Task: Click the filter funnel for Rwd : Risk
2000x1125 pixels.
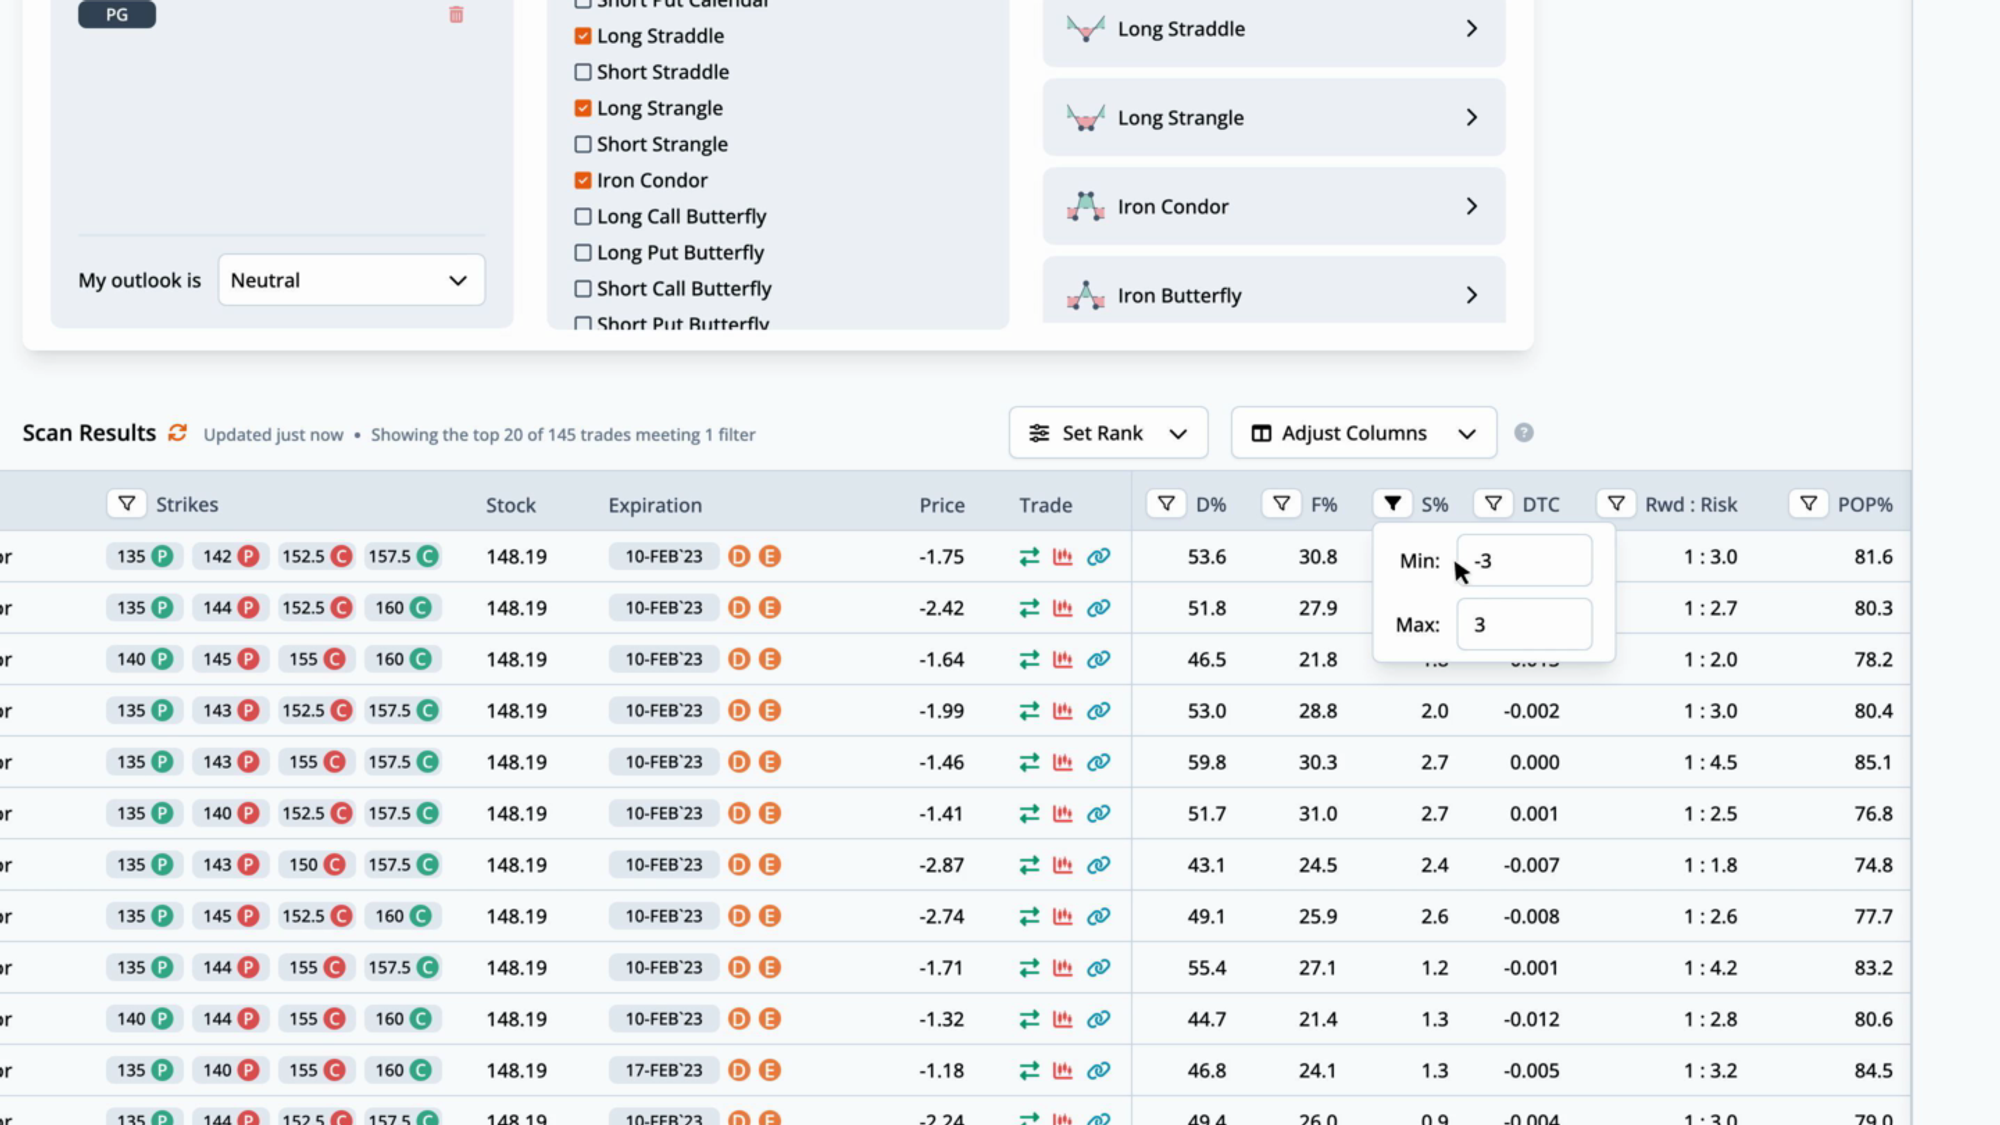Action: (x=1616, y=504)
